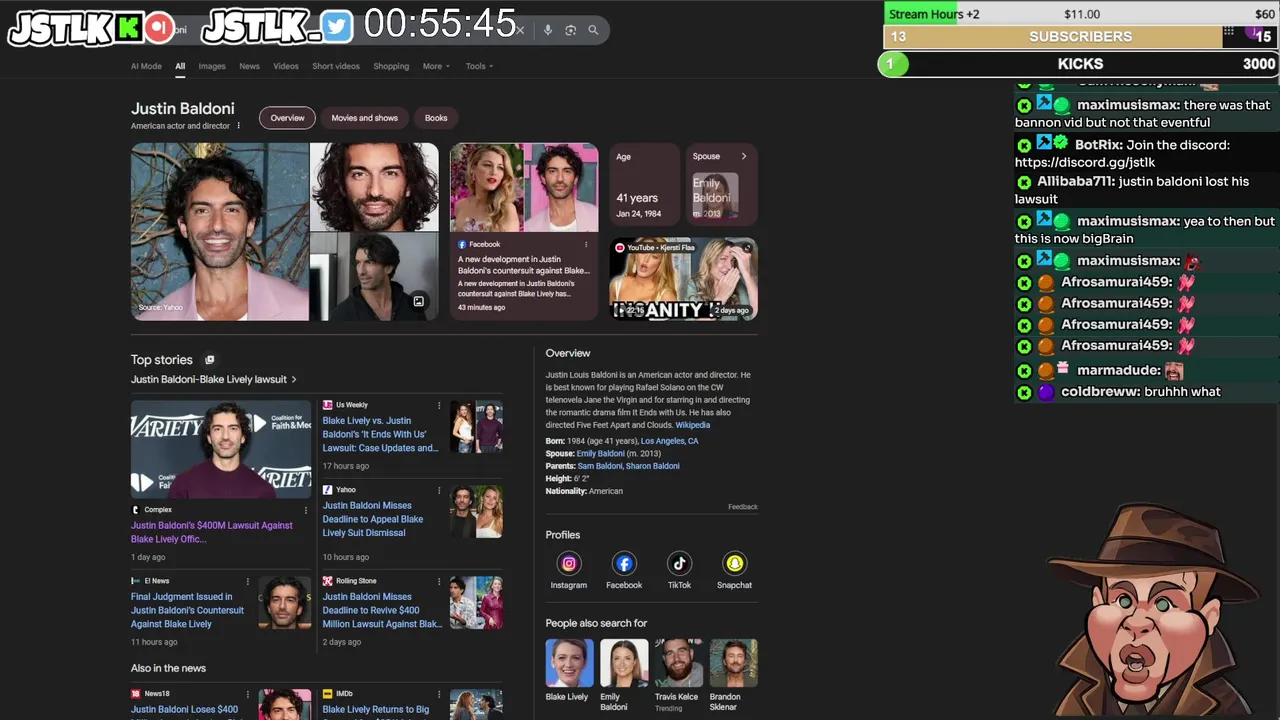Viewport: 1280px width, 720px height.
Task: Click the Sam Baldoni, Sharon Baldoni parents link
Action: pos(628,466)
